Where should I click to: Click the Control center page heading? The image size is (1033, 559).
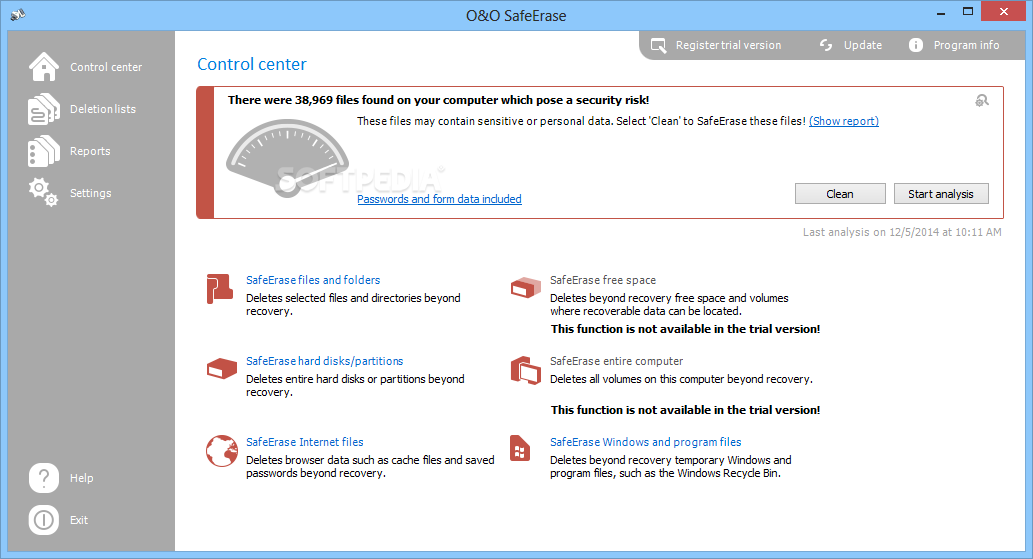[252, 64]
